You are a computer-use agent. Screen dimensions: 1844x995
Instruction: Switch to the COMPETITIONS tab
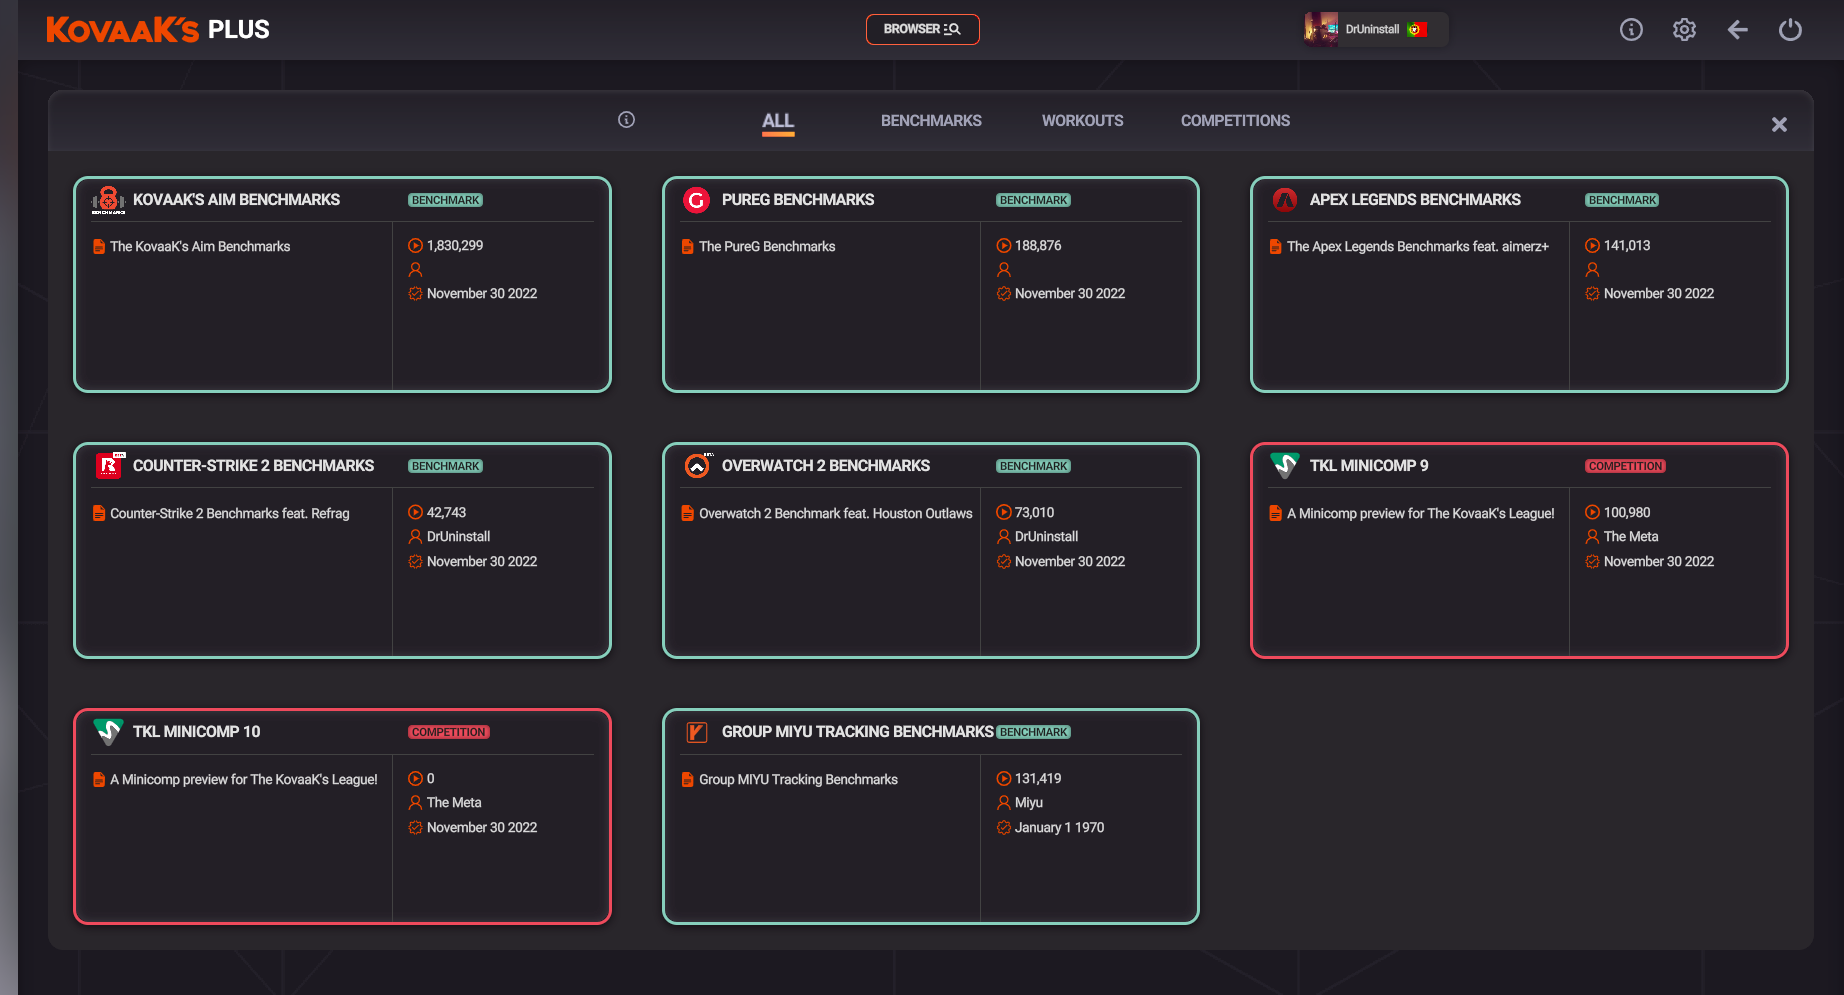point(1235,121)
